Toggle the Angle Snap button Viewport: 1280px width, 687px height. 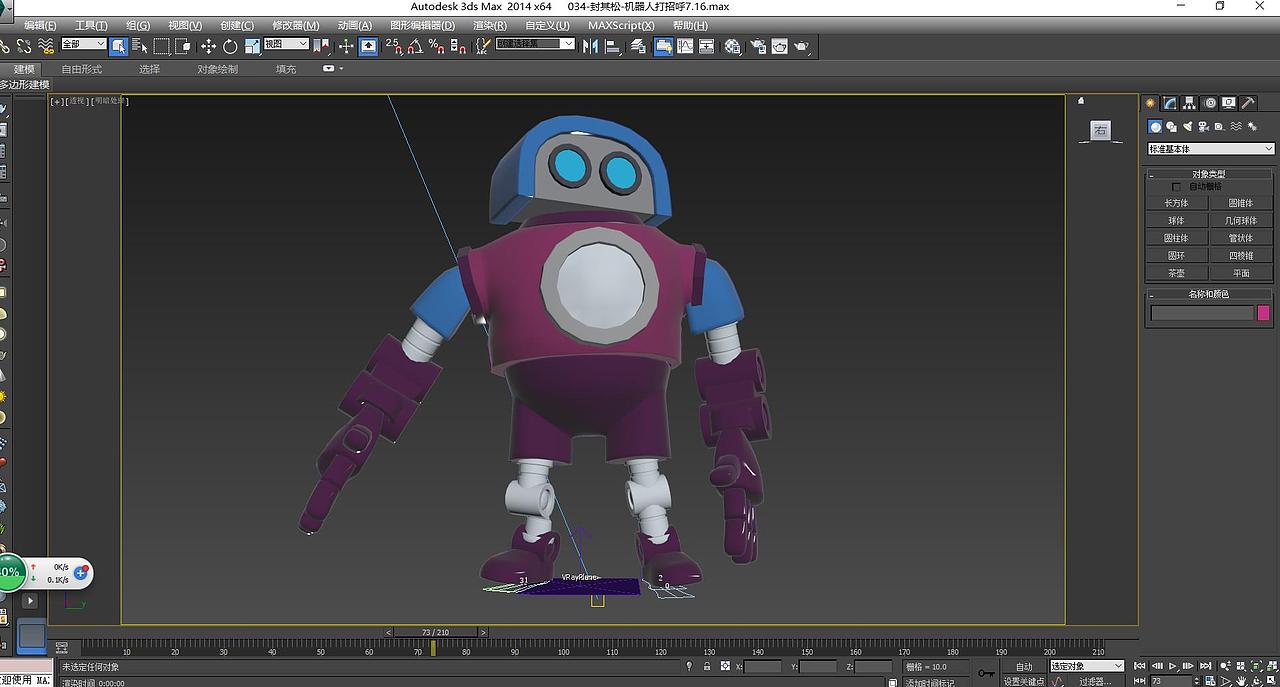[415, 46]
